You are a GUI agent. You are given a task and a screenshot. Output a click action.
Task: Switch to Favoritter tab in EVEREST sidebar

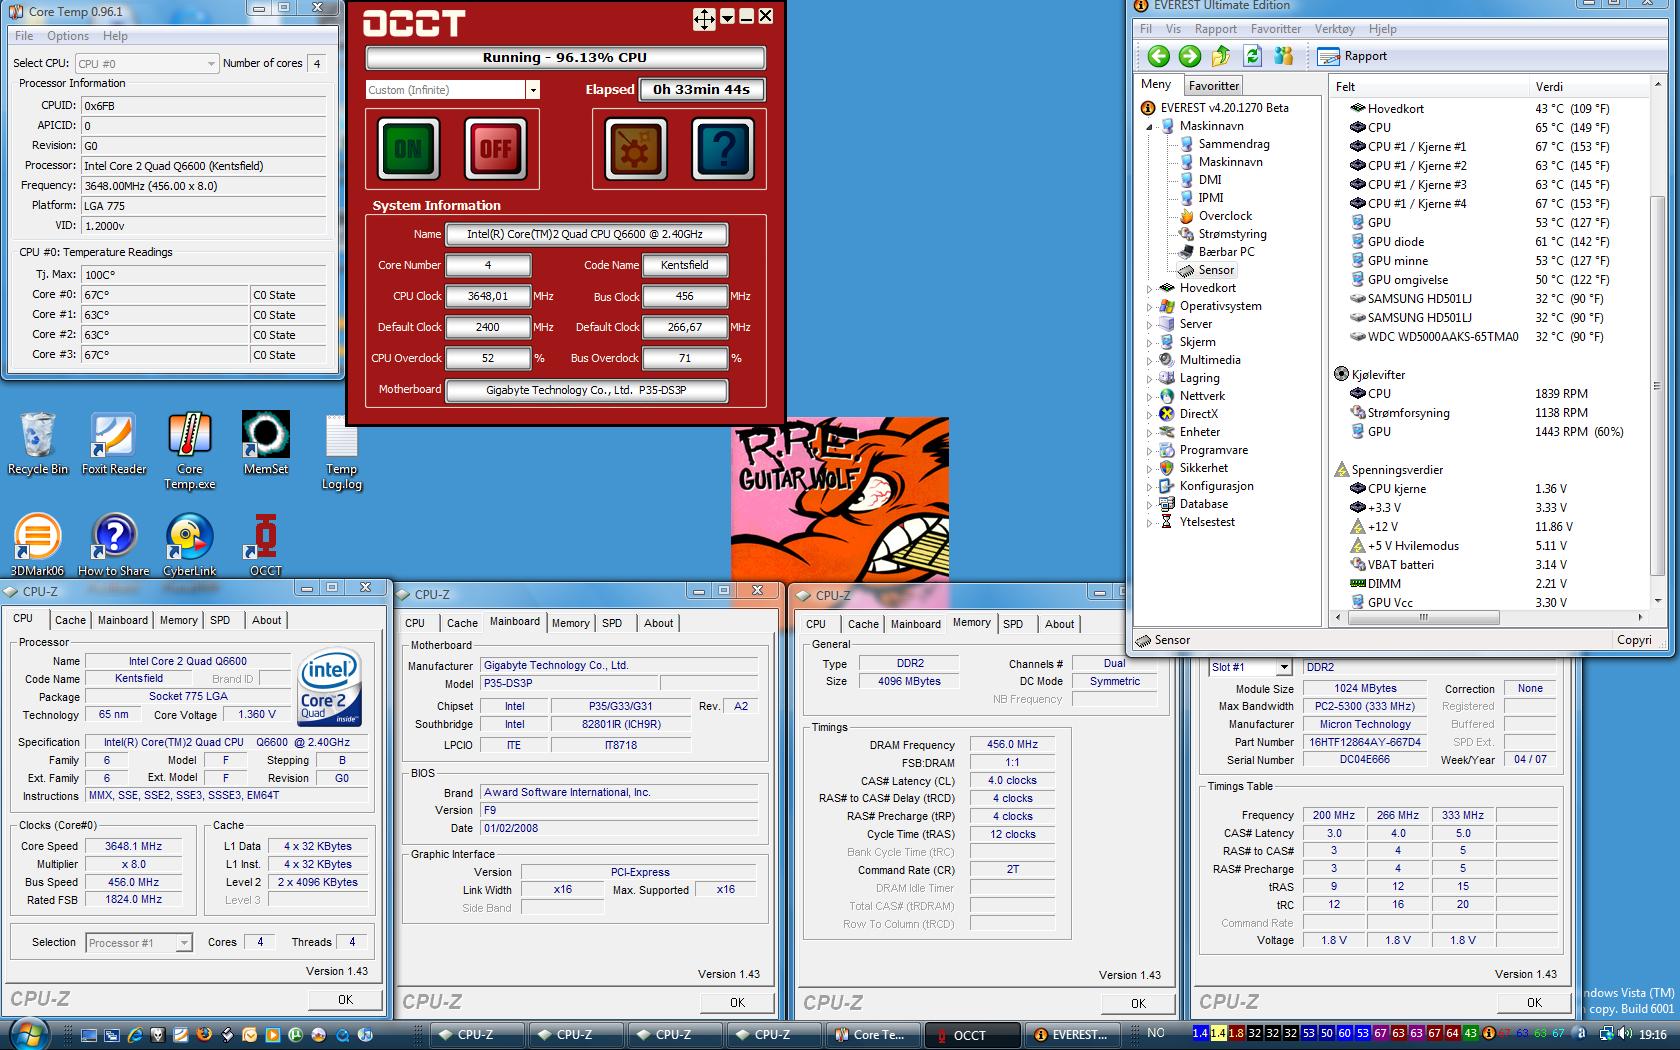click(x=1214, y=86)
